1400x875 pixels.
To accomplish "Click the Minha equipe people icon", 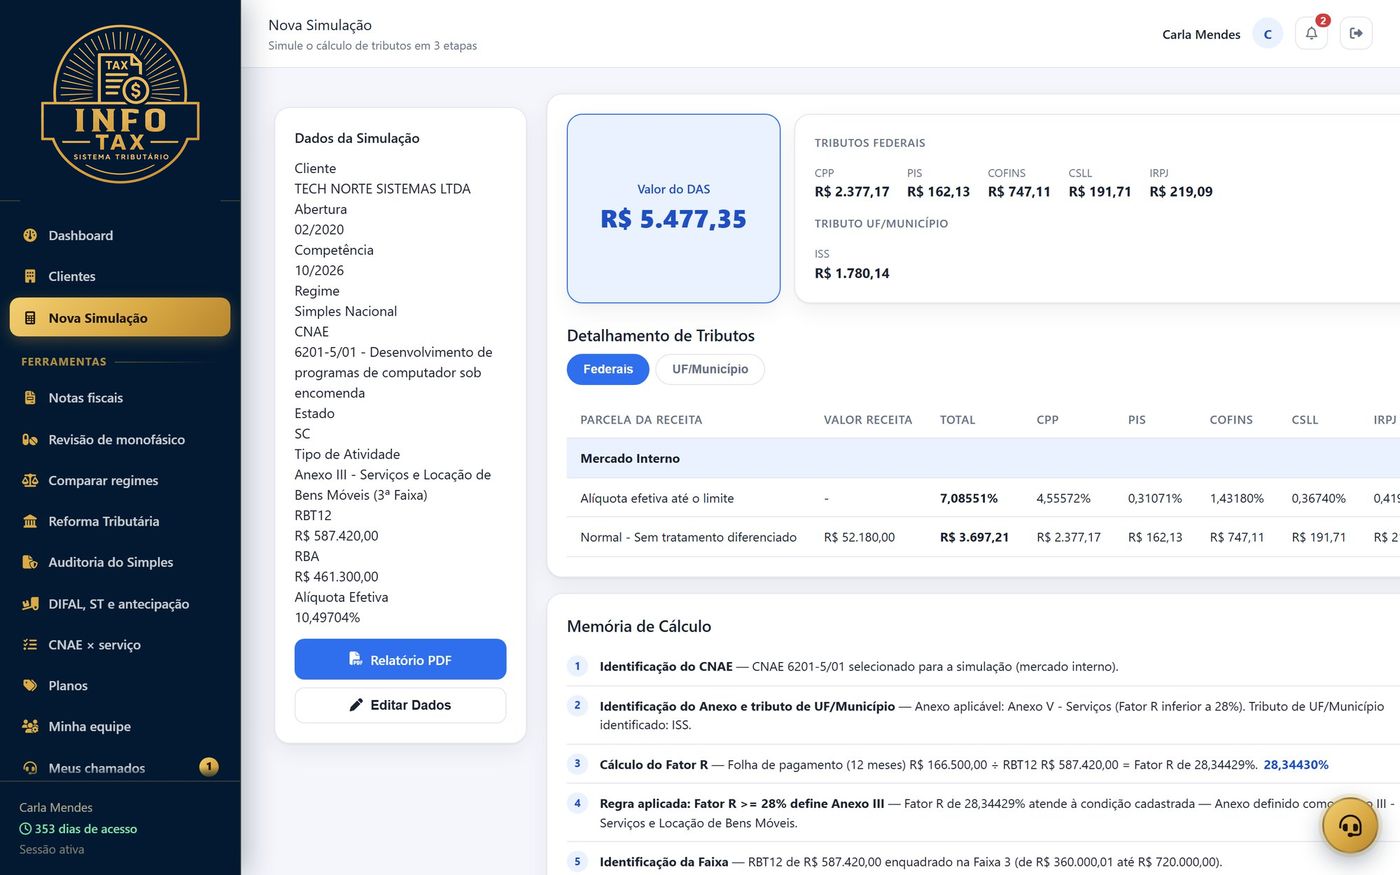I will click(30, 726).
